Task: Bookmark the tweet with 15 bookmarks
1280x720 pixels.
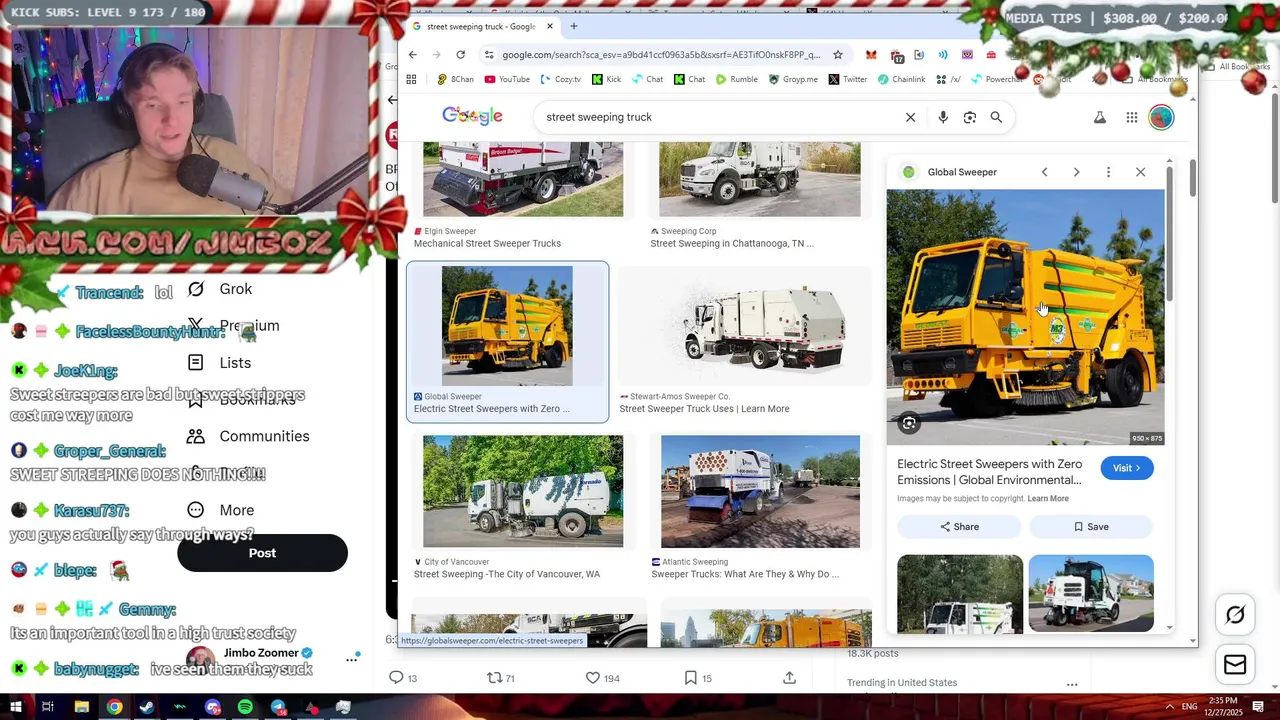Action: 698,678
